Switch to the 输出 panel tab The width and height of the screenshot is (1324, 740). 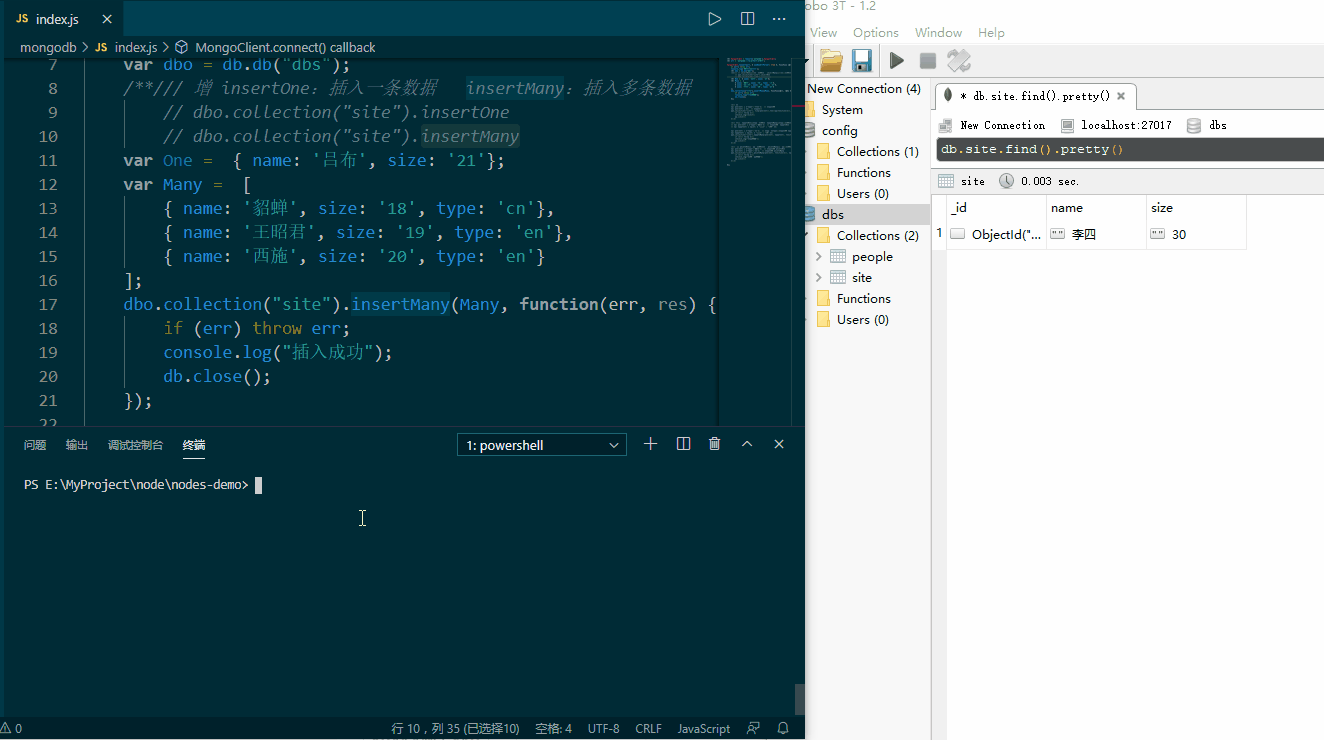point(76,445)
